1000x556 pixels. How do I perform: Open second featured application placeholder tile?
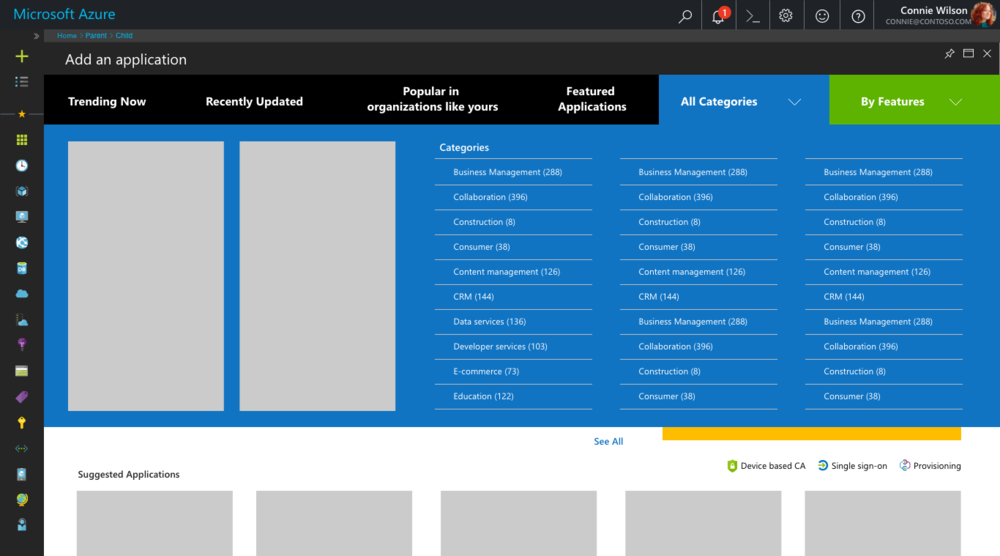coord(318,276)
